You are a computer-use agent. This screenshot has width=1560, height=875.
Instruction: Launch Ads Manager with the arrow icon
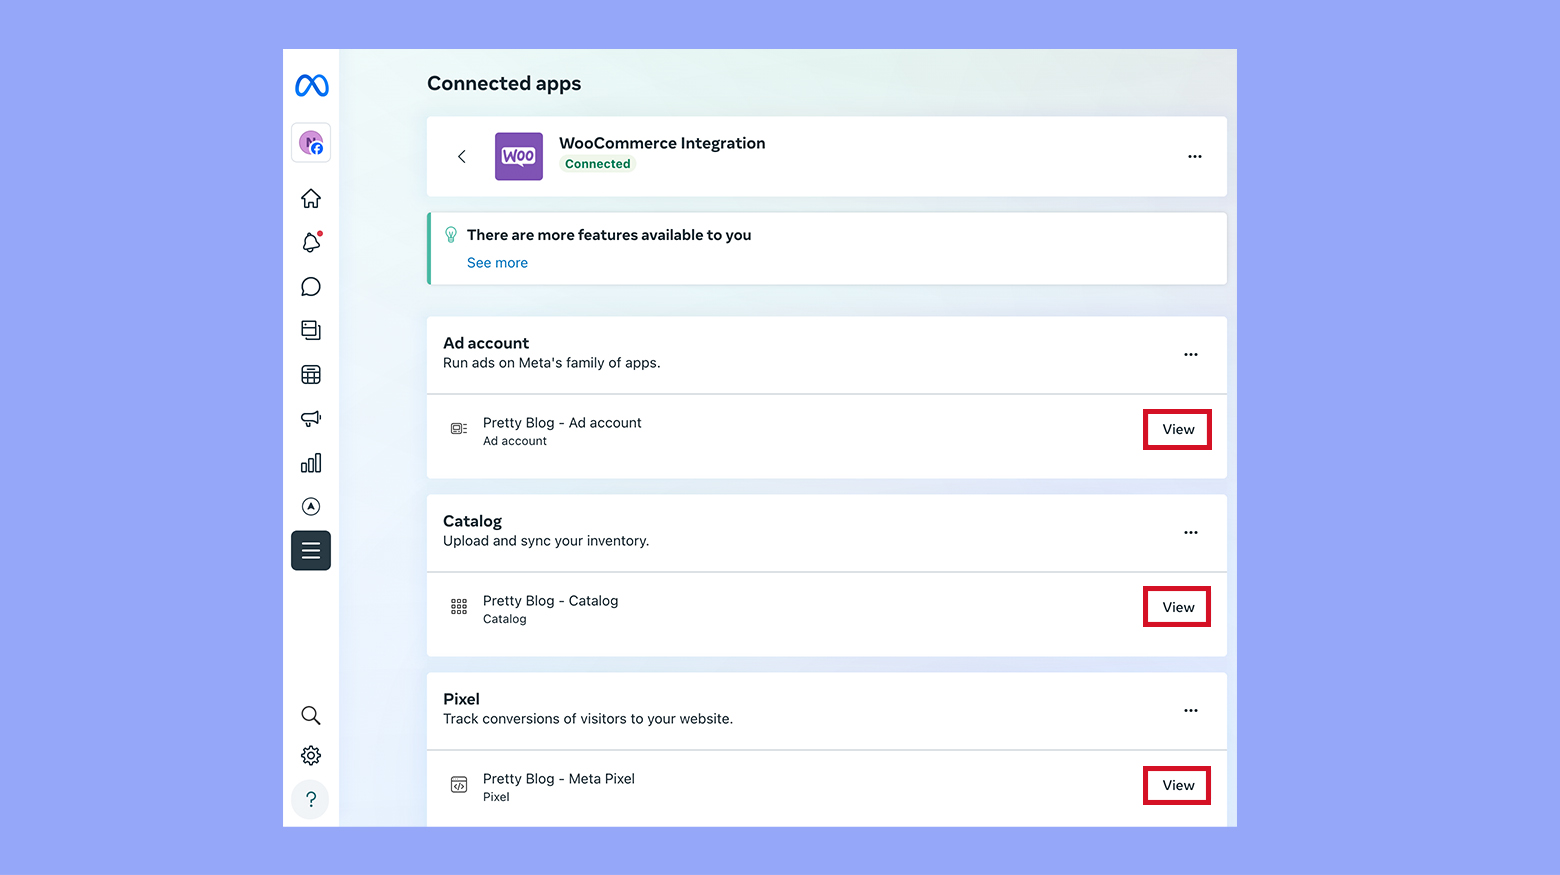(311, 506)
